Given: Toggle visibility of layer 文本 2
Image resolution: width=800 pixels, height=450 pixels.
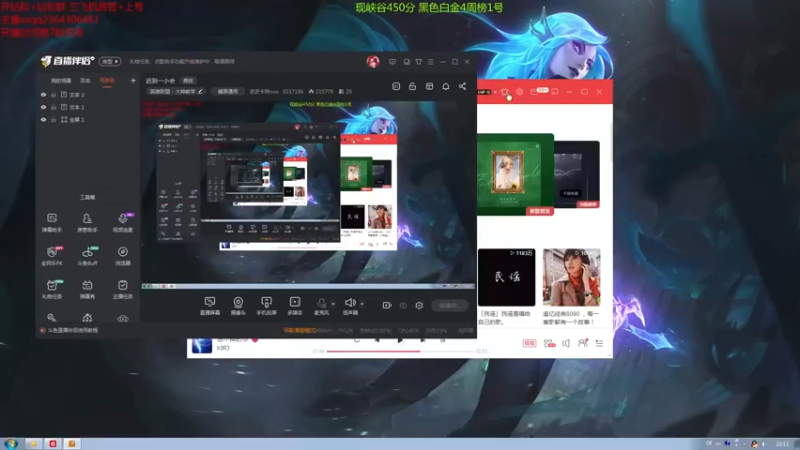Looking at the screenshot, I should click(x=43, y=95).
